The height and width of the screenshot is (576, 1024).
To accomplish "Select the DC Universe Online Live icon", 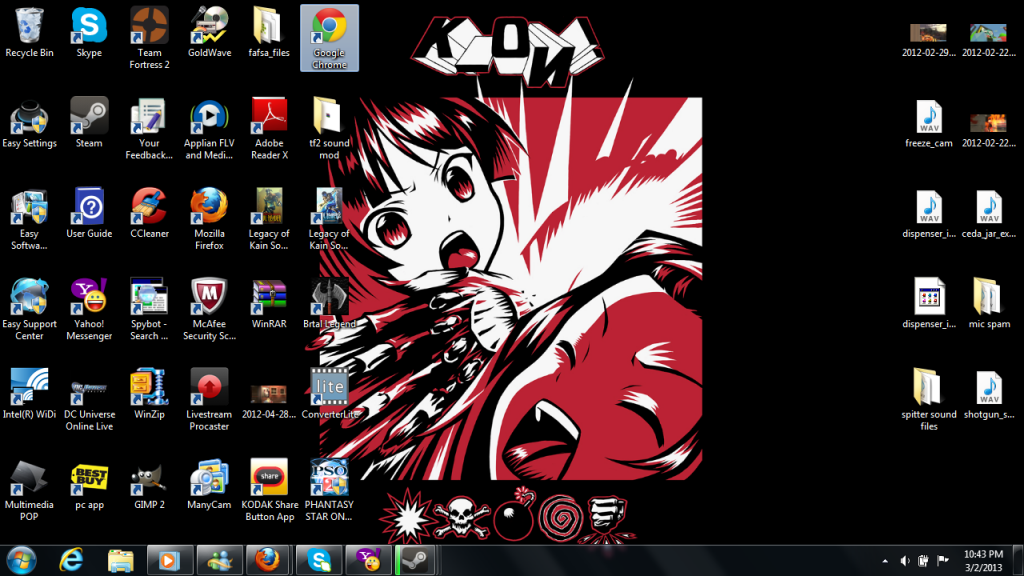I will (89, 400).
